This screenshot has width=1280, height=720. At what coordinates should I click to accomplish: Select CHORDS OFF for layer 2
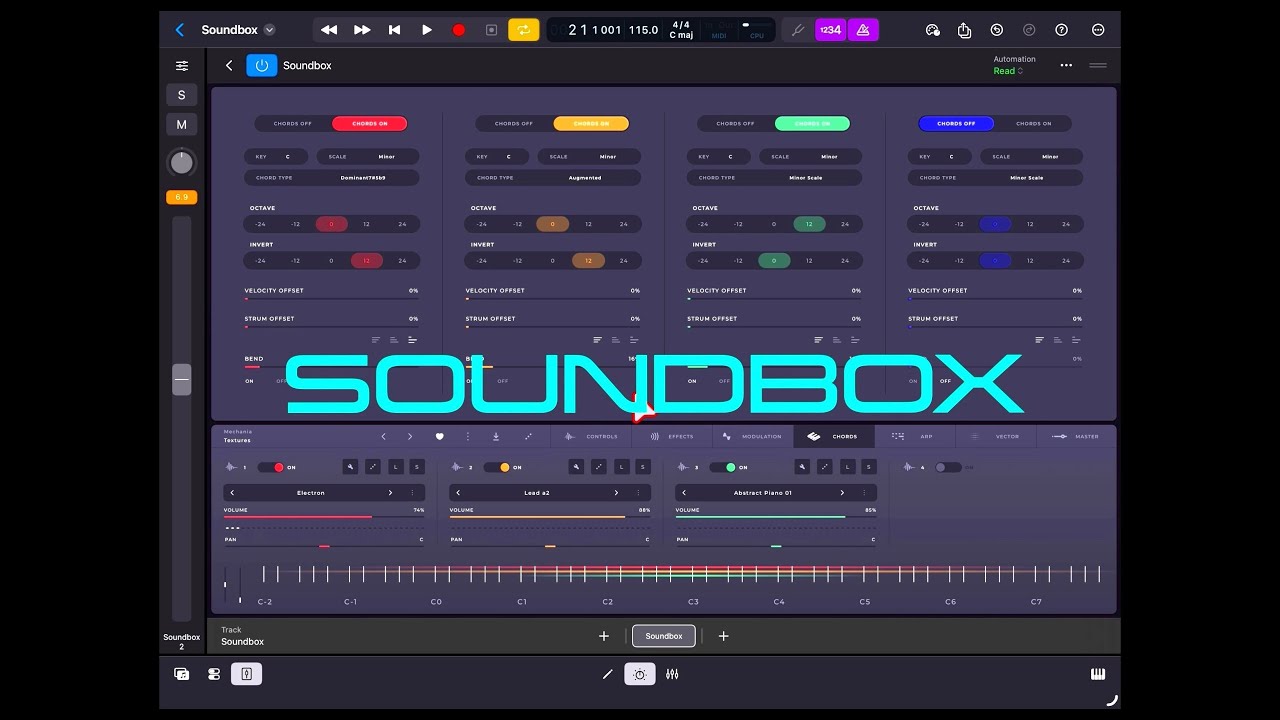pyautogui.click(x=514, y=124)
